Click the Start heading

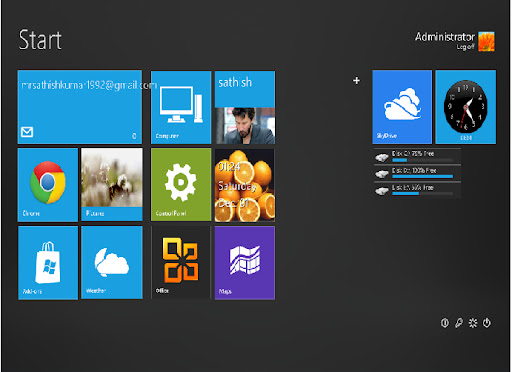click(40, 40)
